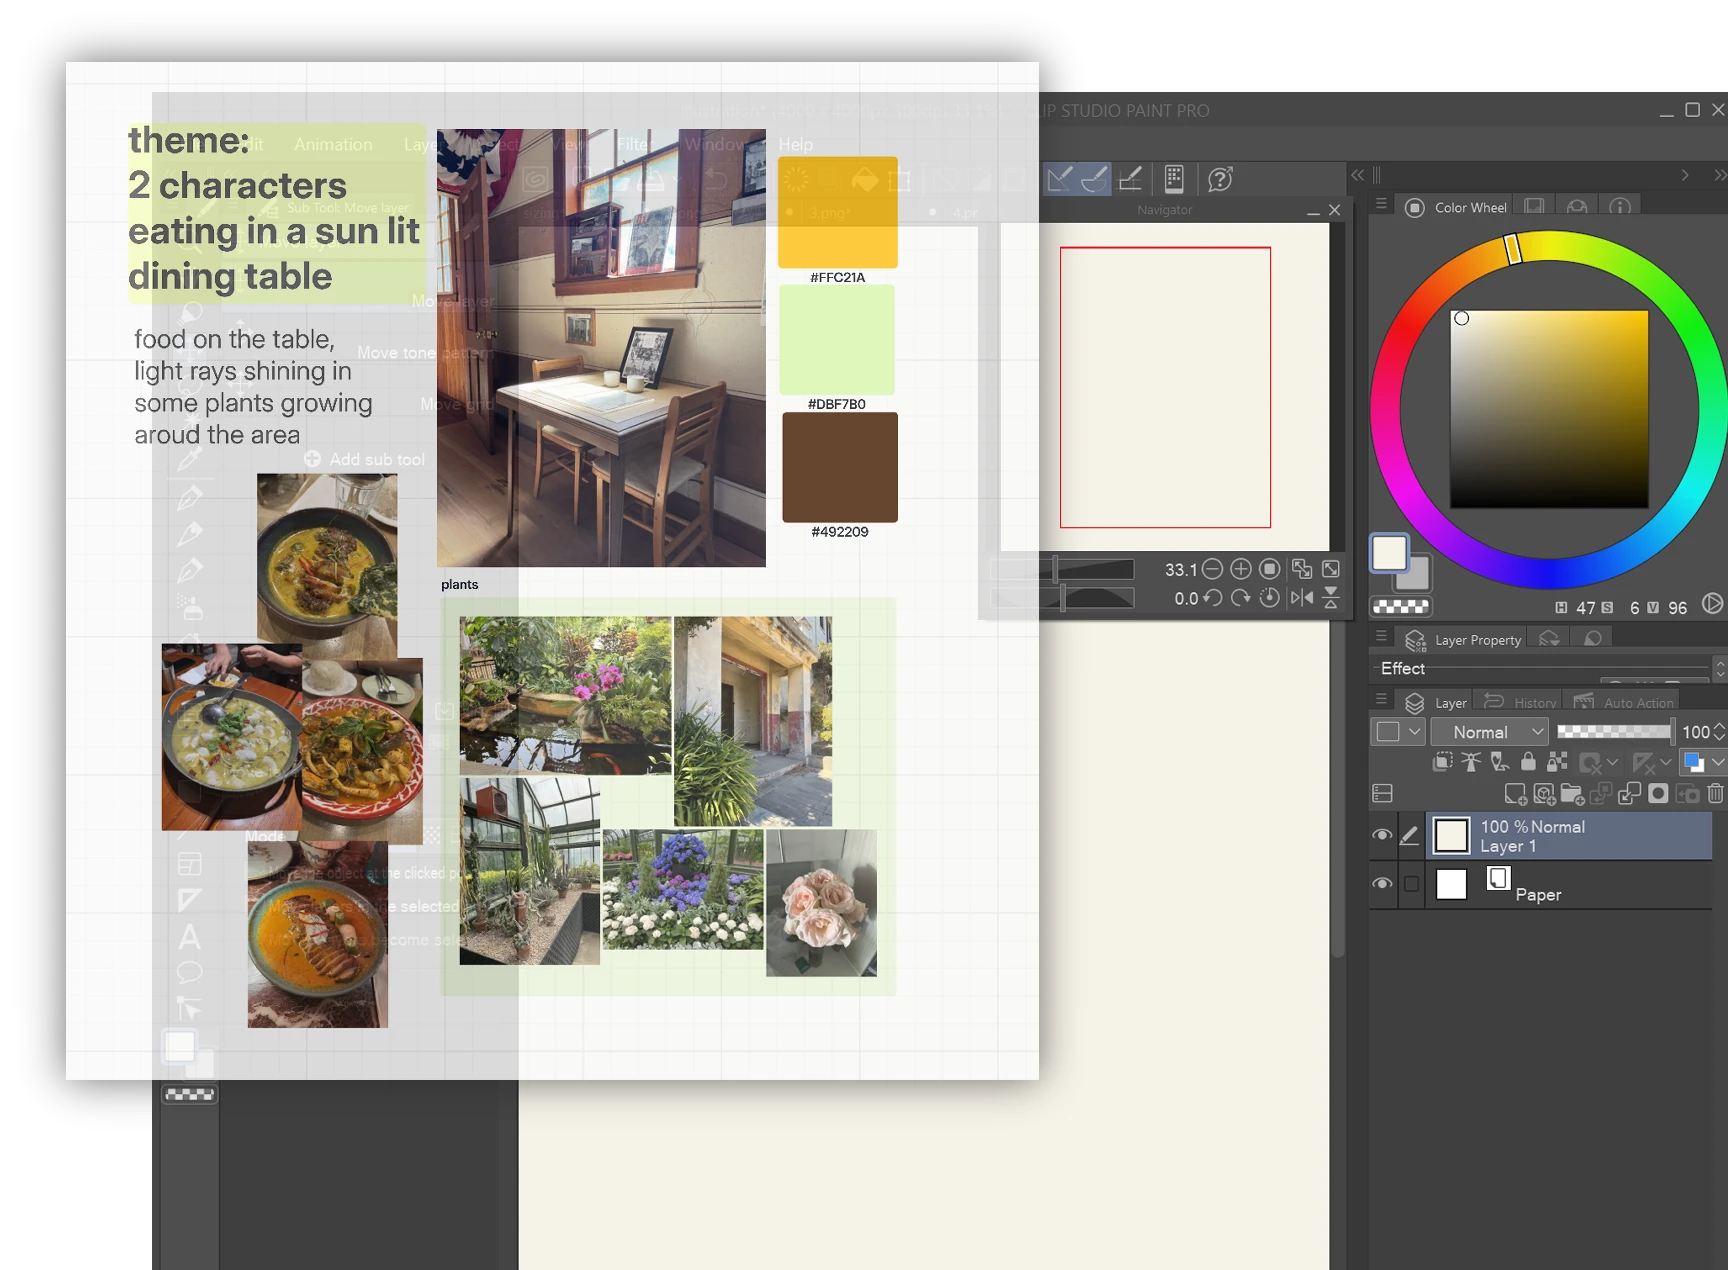Hide the Paper layer with its eye icon

pyautogui.click(x=1382, y=884)
